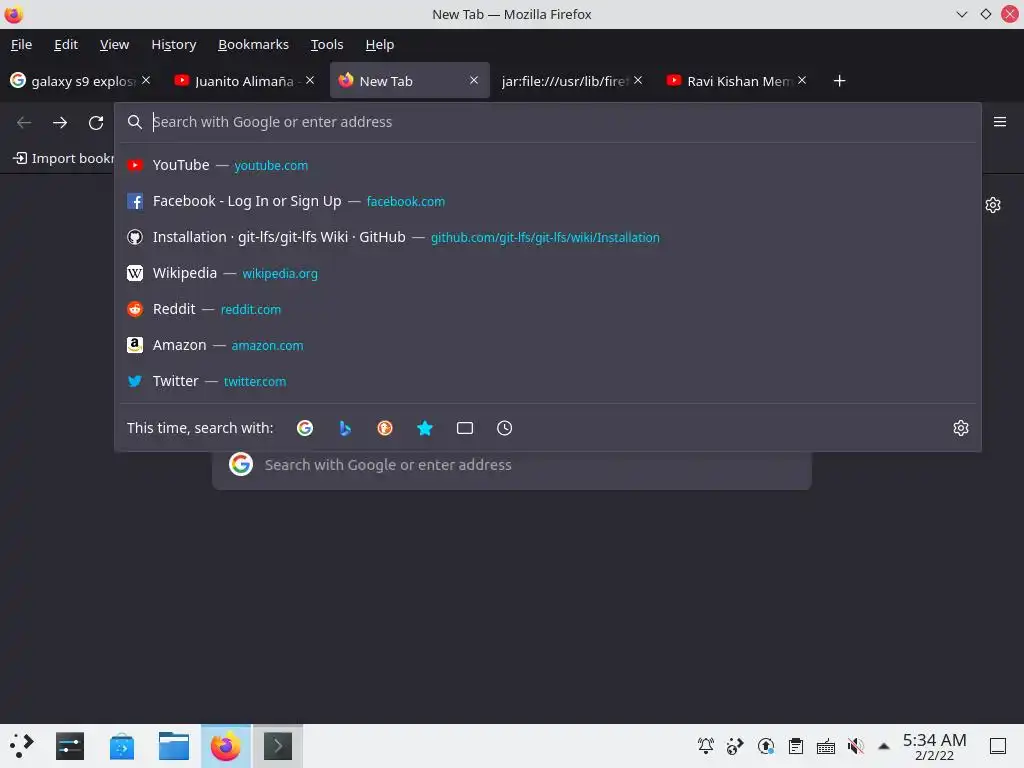Expand hidden system tray icons arrow
Image resolution: width=1024 pixels, height=768 pixels.
point(884,746)
